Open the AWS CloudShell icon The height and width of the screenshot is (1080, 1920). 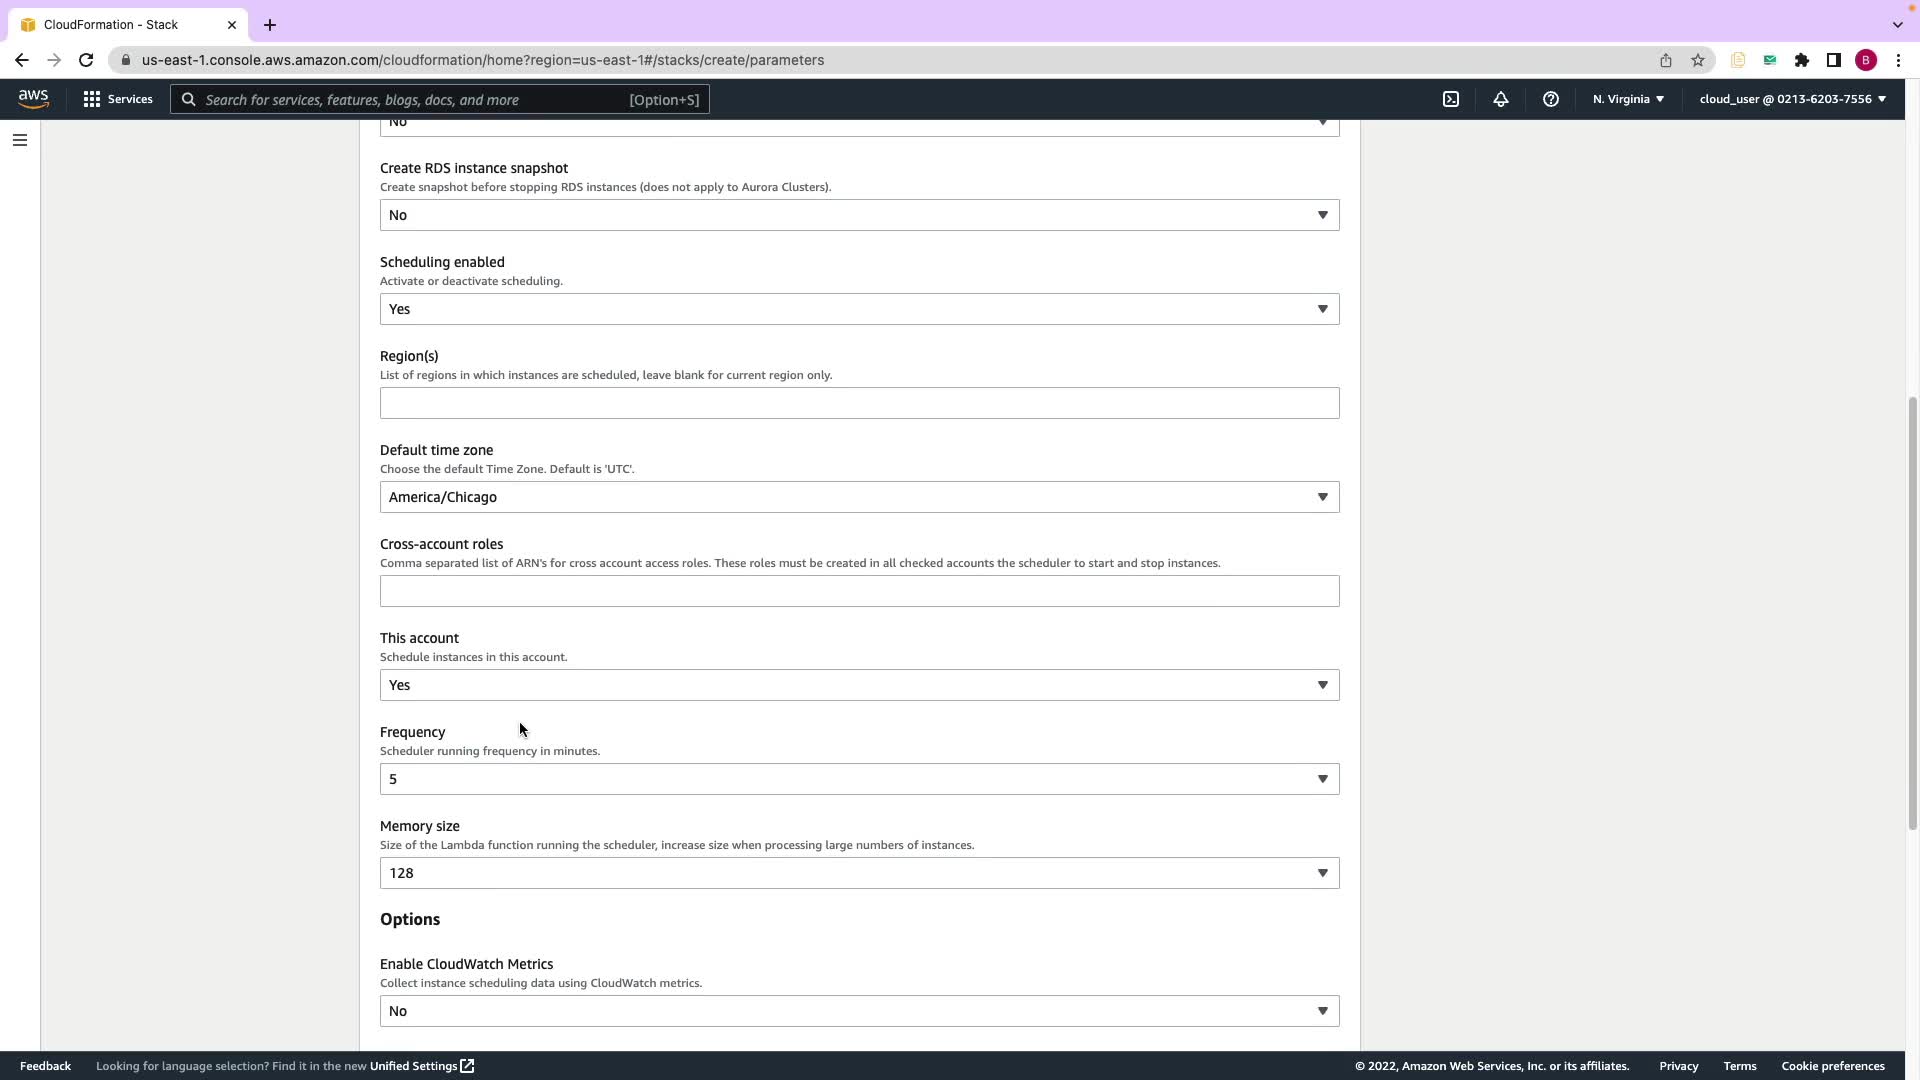tap(1451, 99)
